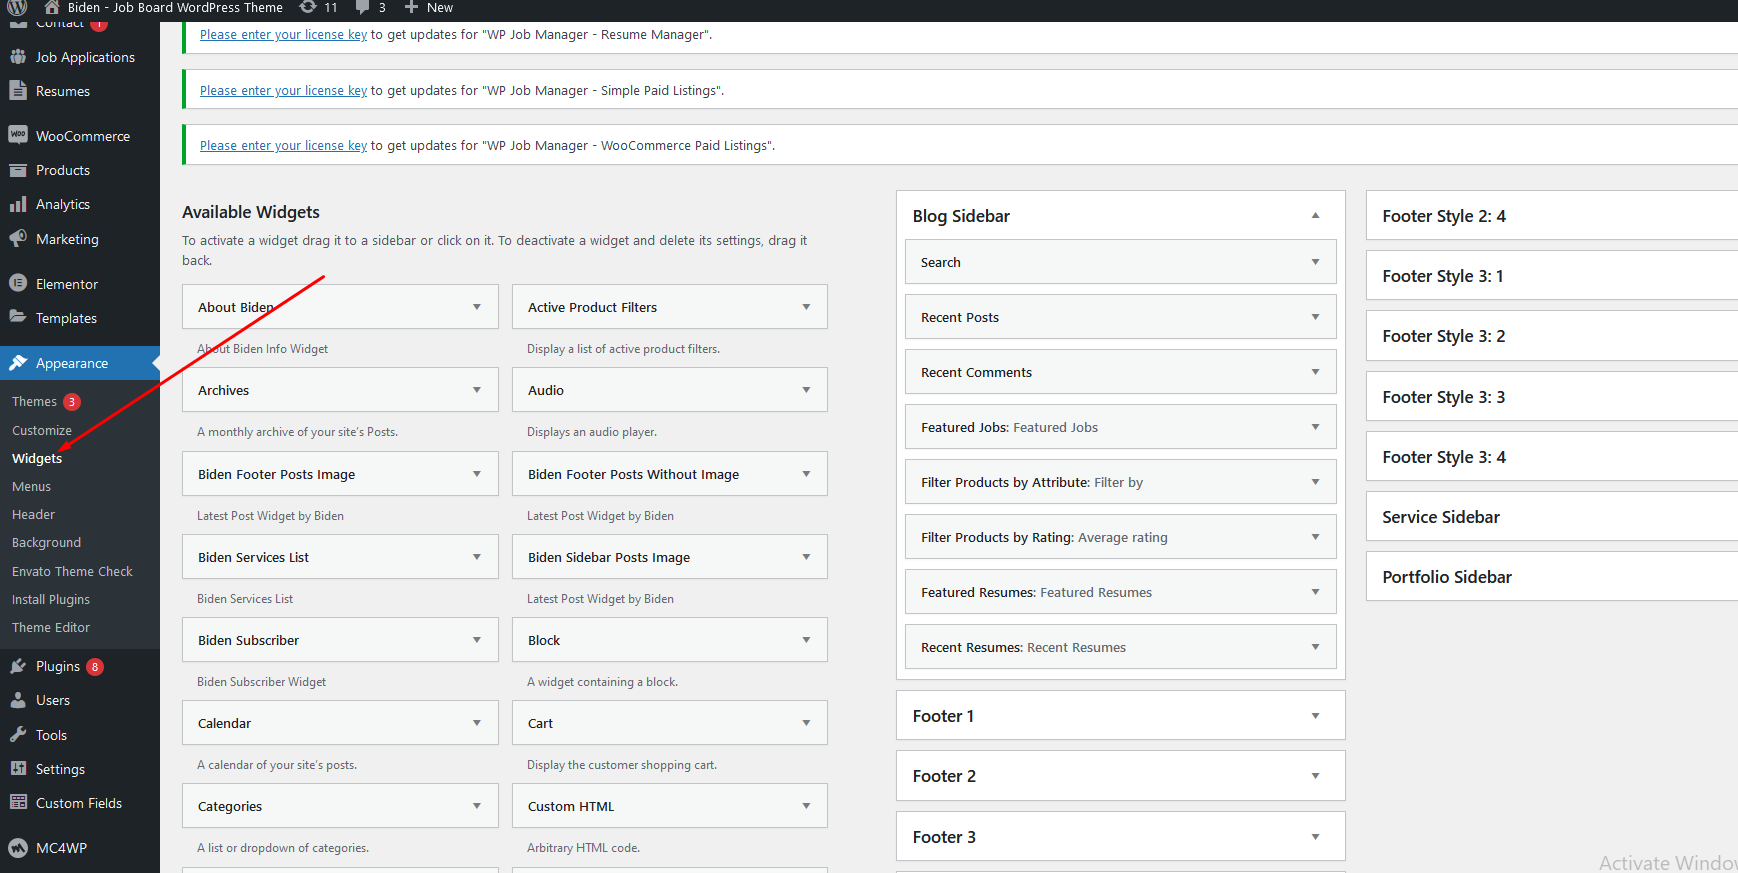The image size is (1738, 873).
Task: Click license key link for Resume Manager
Action: pyautogui.click(x=283, y=34)
